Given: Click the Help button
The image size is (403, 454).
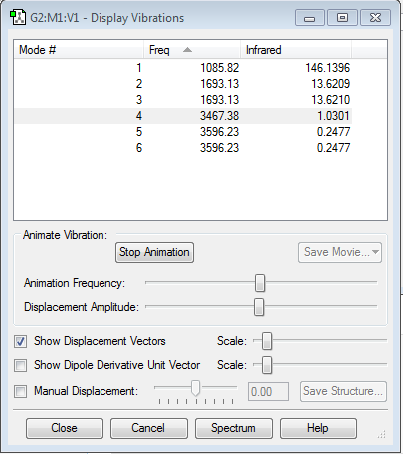Looking at the screenshot, I should coord(318,428).
